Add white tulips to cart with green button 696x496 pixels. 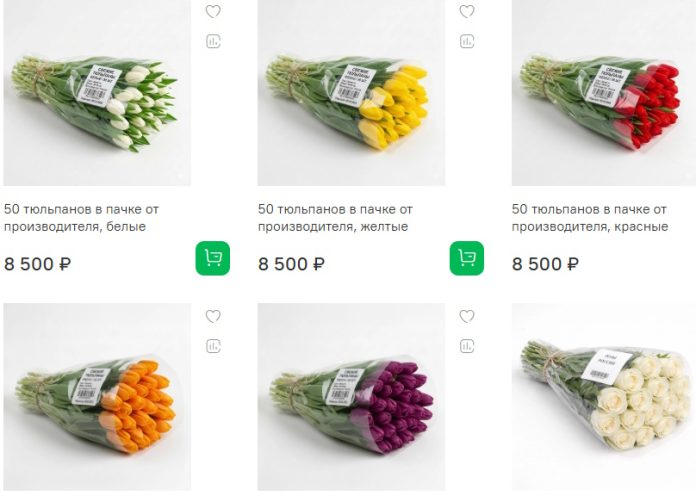213,258
